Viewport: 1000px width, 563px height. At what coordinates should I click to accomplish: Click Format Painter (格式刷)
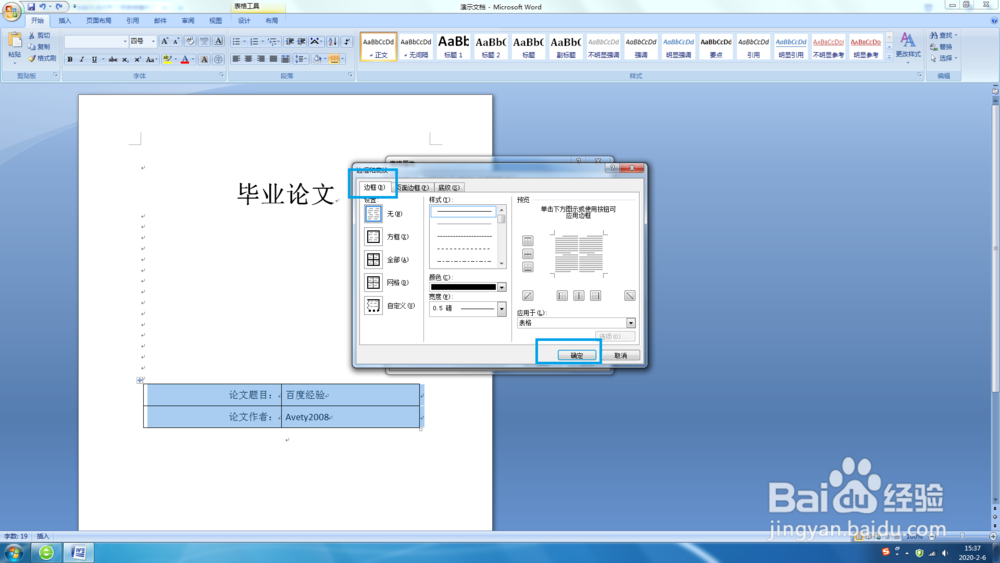tap(42, 58)
